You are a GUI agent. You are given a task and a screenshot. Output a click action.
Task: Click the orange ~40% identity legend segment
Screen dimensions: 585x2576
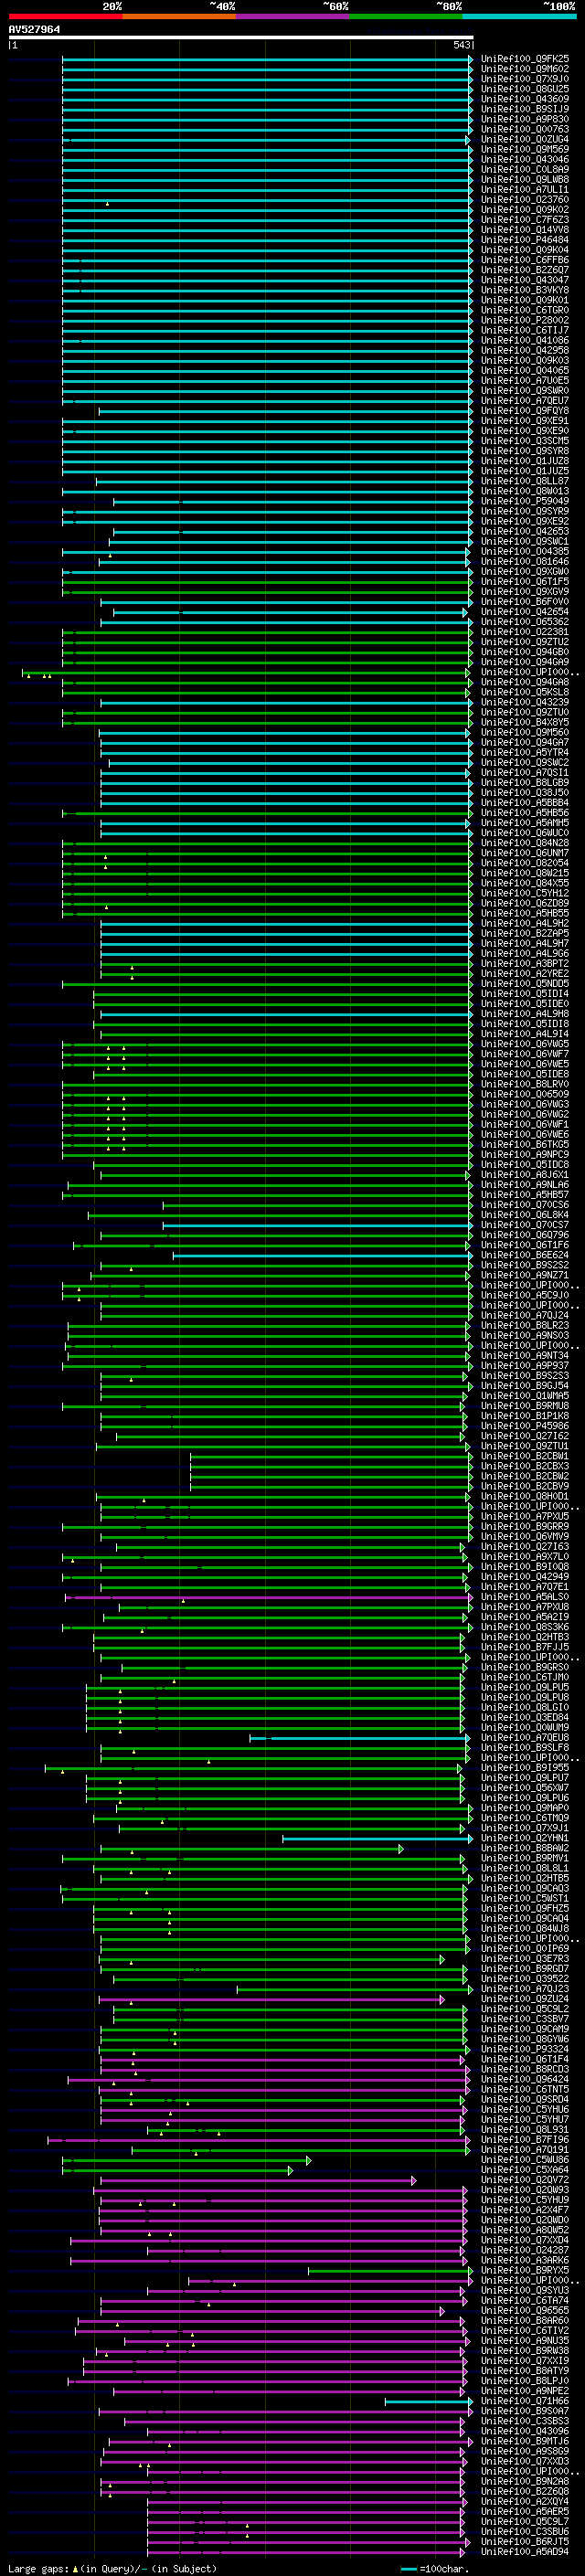click(x=179, y=16)
